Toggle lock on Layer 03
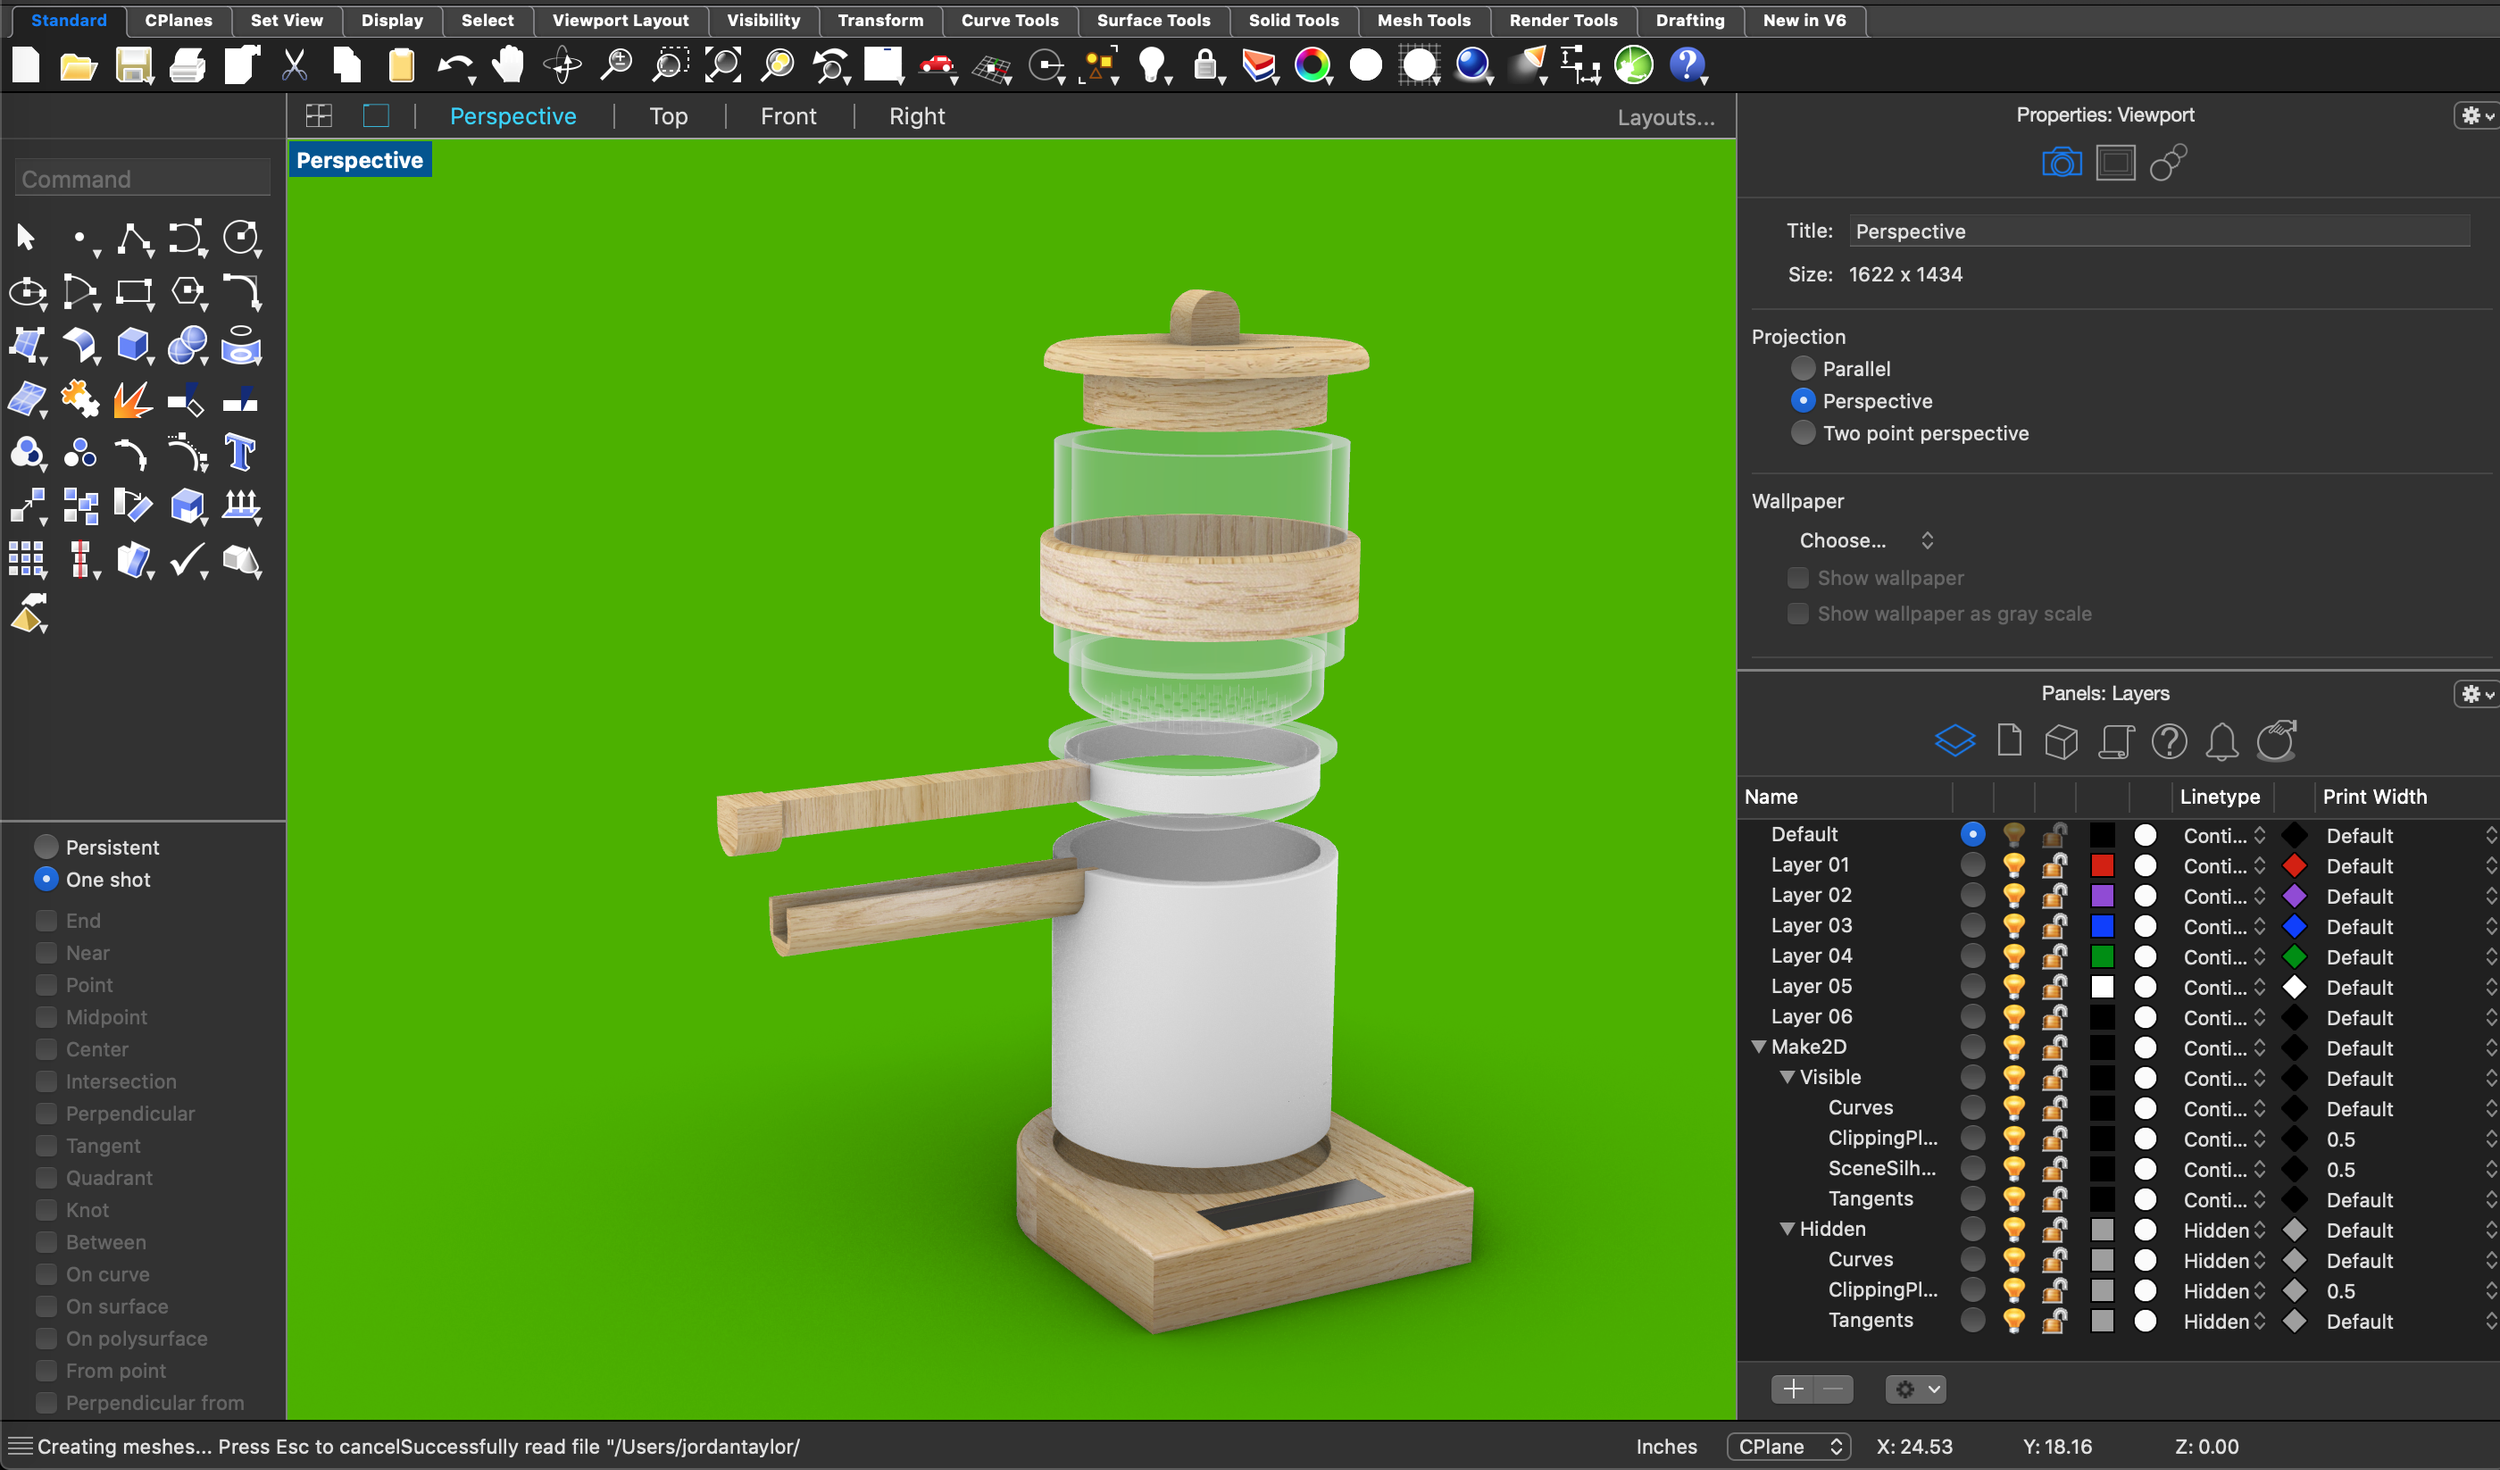This screenshot has height=1470, width=2500. [x=2054, y=926]
